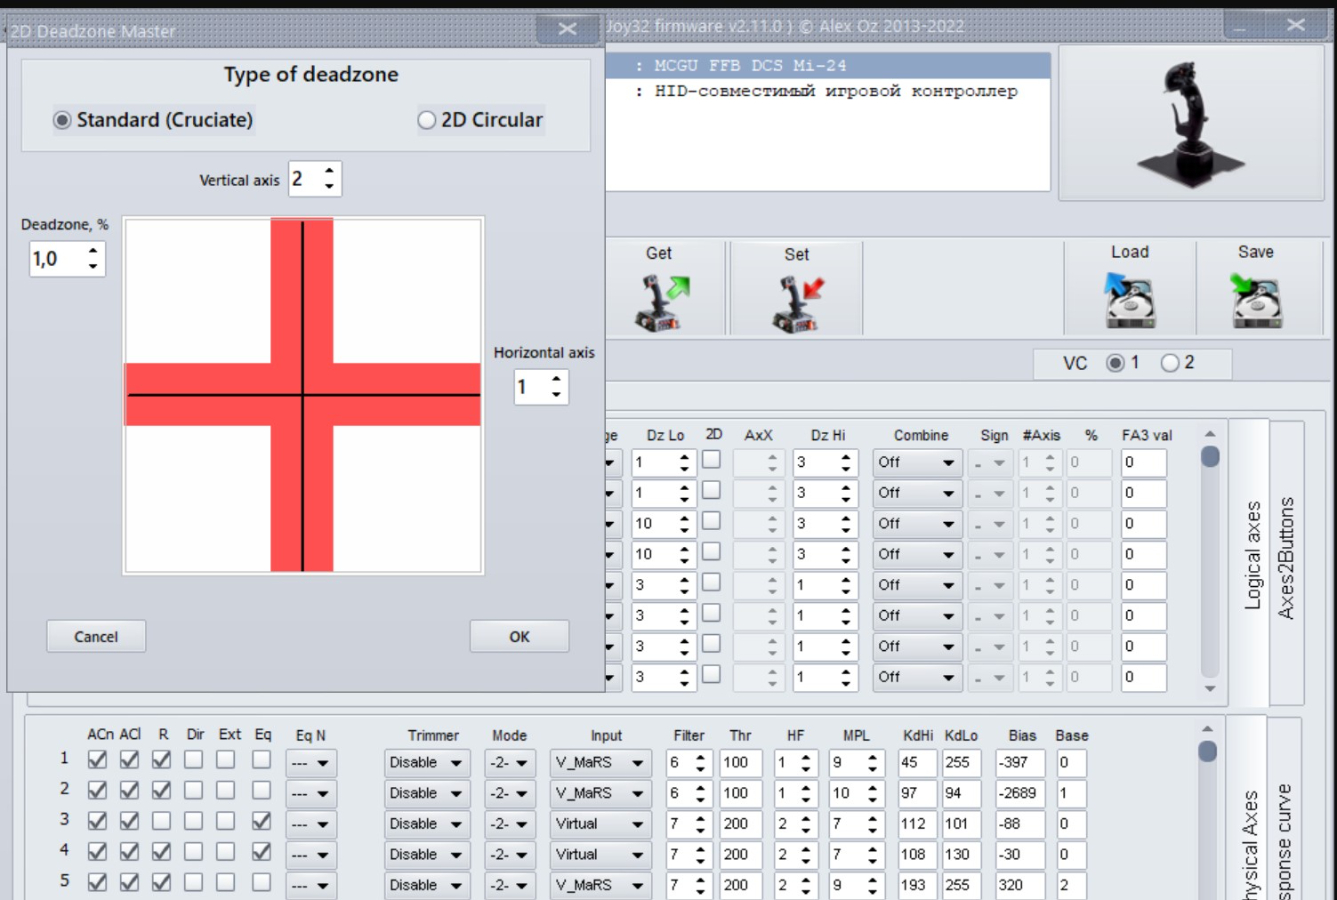
Task: Click KdHi field showing 193
Action: point(917,885)
